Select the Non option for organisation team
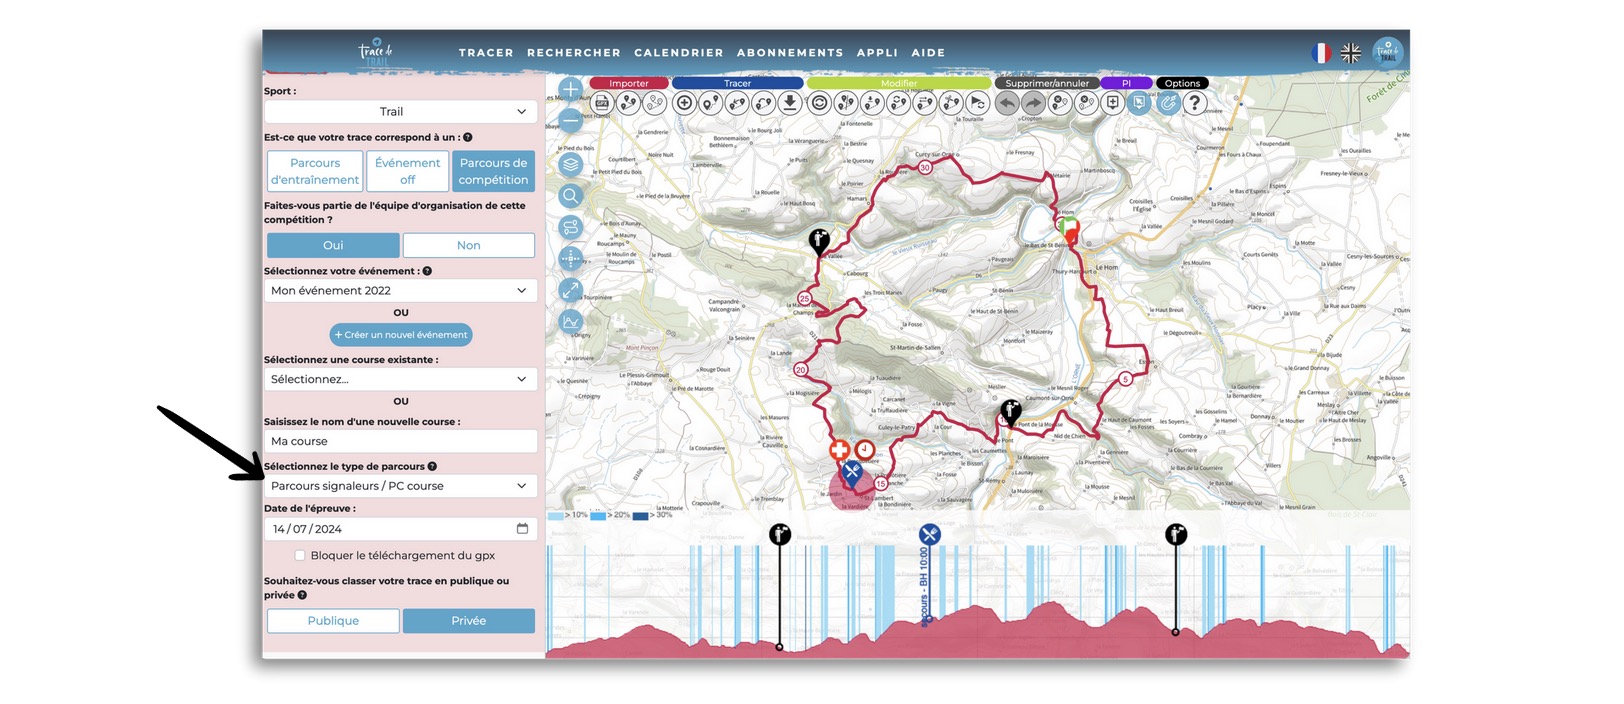The image size is (1624, 704). pos(468,246)
